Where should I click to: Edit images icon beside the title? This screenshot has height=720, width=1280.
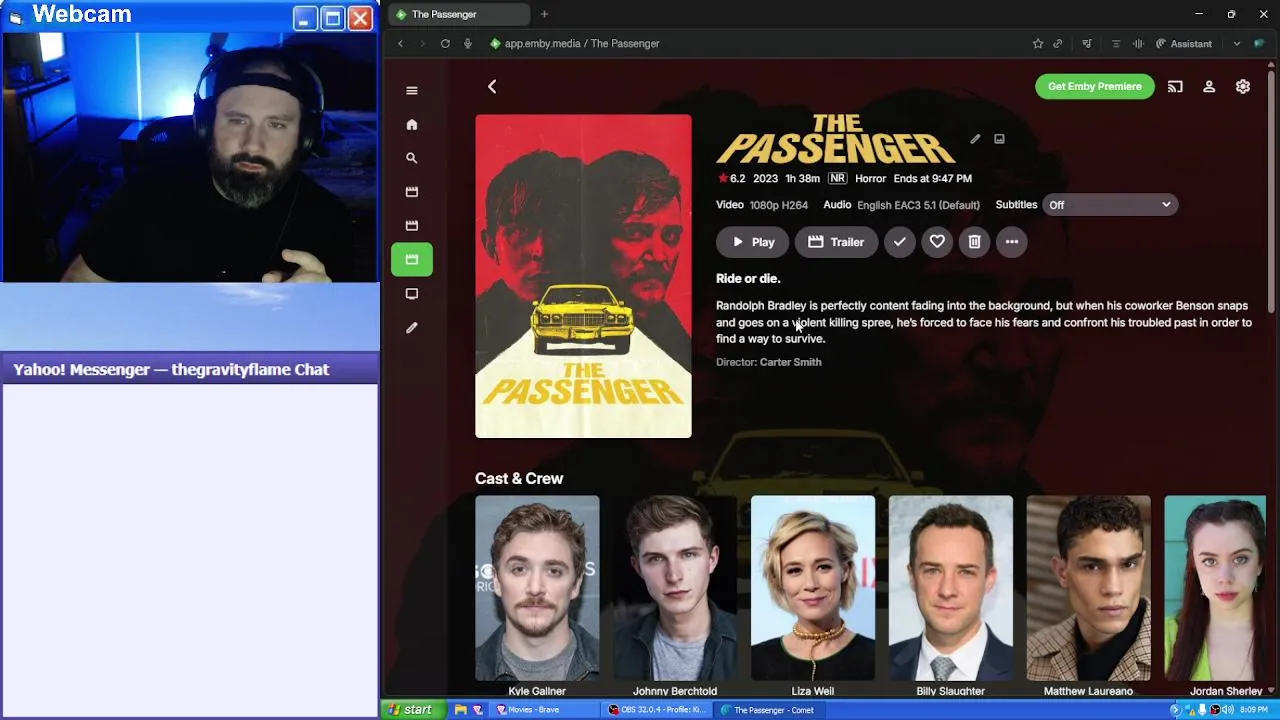coord(999,139)
